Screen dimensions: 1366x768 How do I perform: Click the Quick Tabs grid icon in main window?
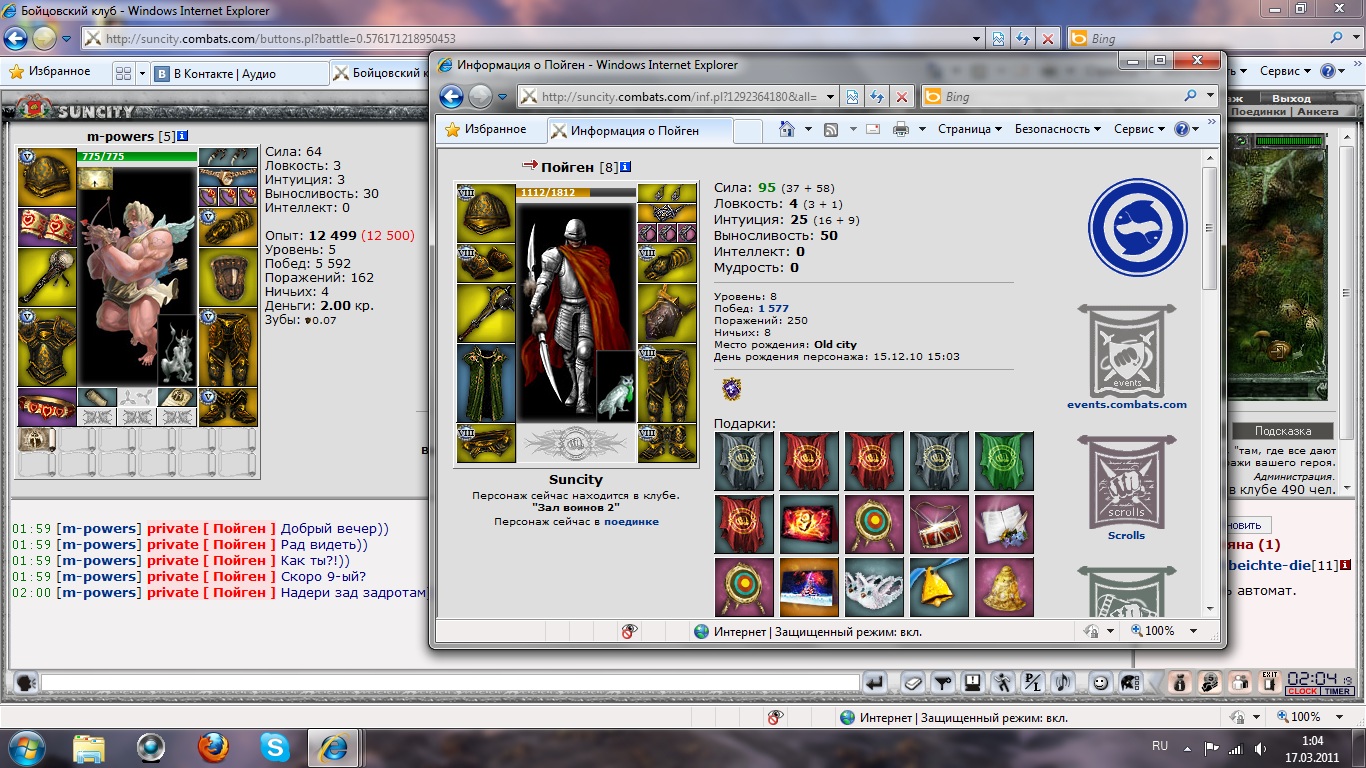123,73
